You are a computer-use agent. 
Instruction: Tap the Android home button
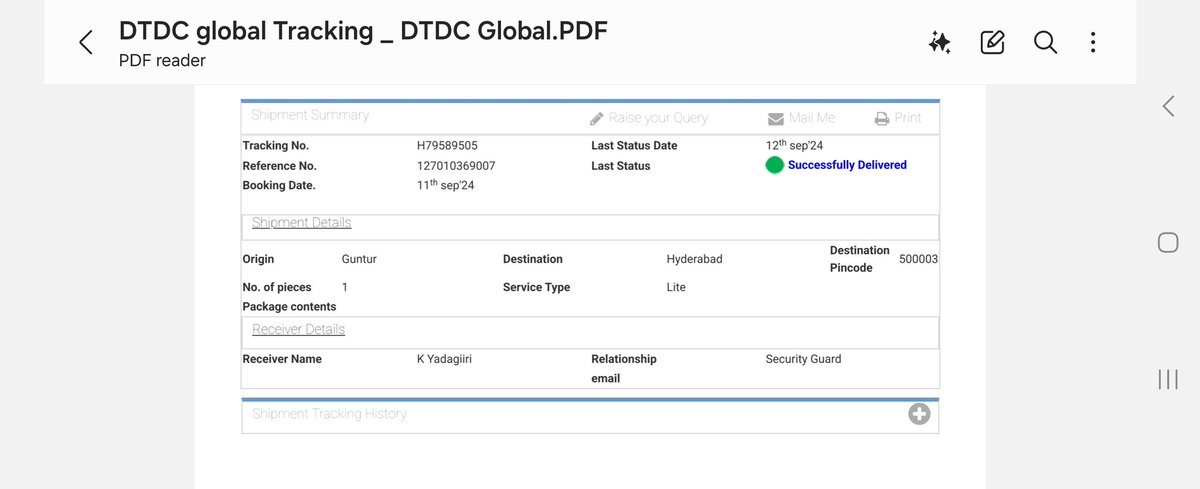pos(1167,243)
